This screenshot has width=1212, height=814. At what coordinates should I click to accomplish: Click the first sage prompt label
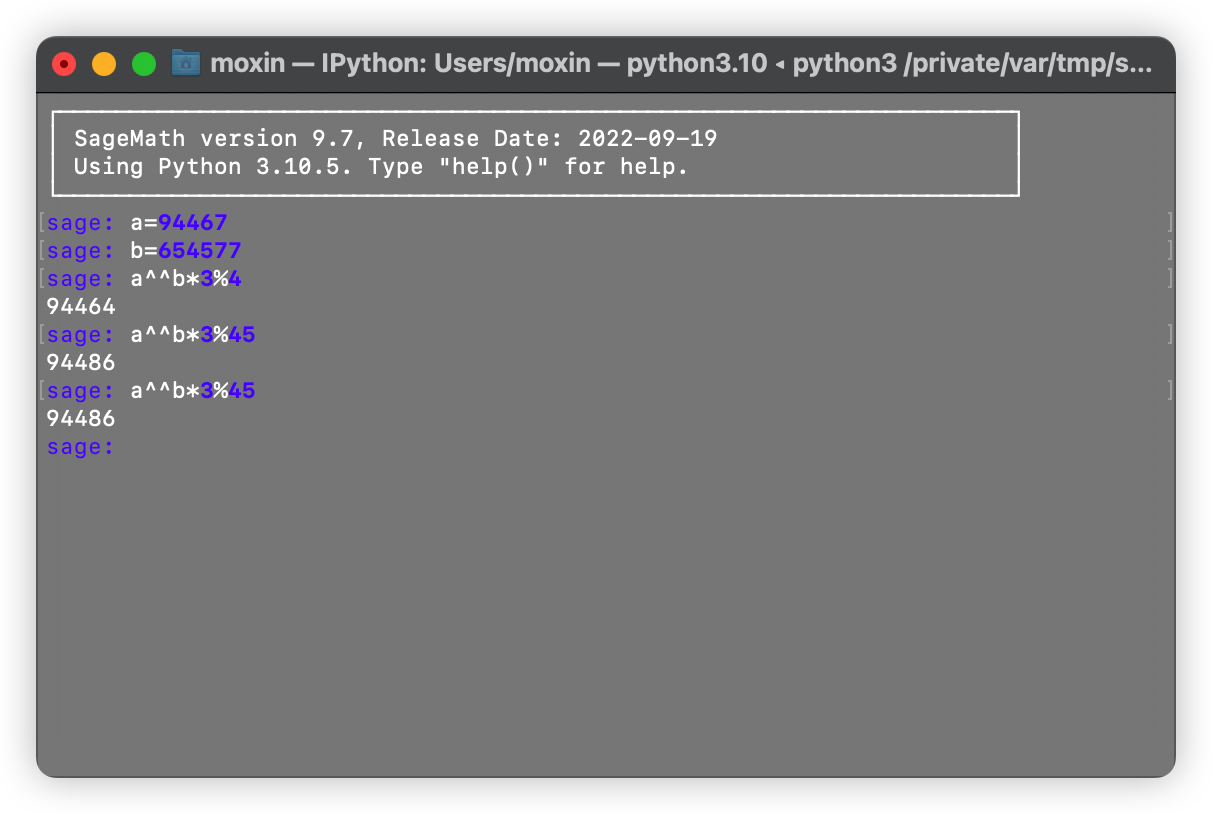[x=78, y=222]
